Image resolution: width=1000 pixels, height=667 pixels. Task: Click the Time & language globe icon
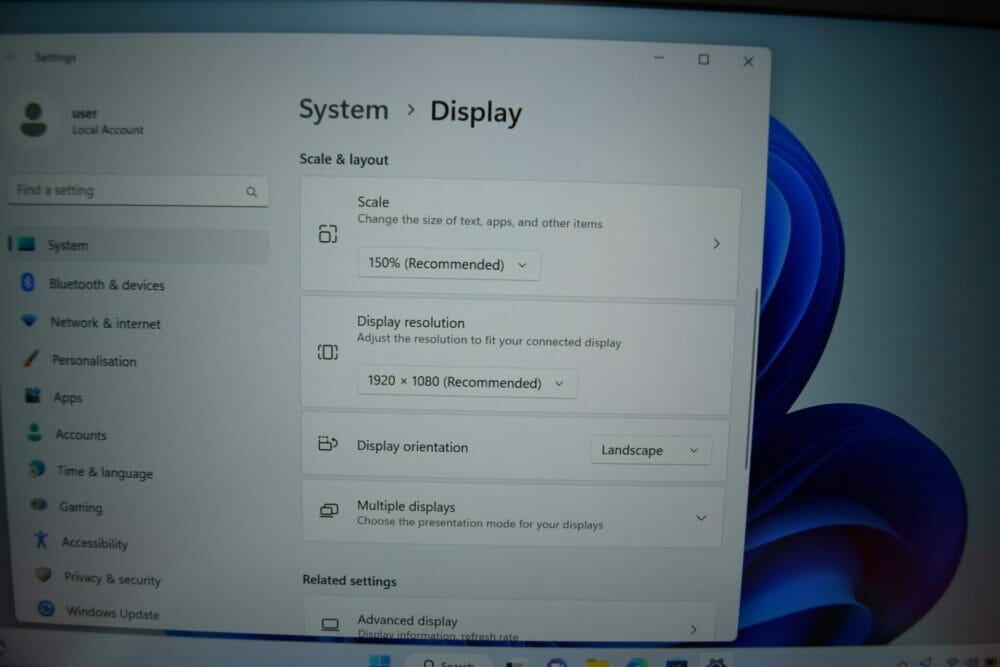[x=38, y=469]
